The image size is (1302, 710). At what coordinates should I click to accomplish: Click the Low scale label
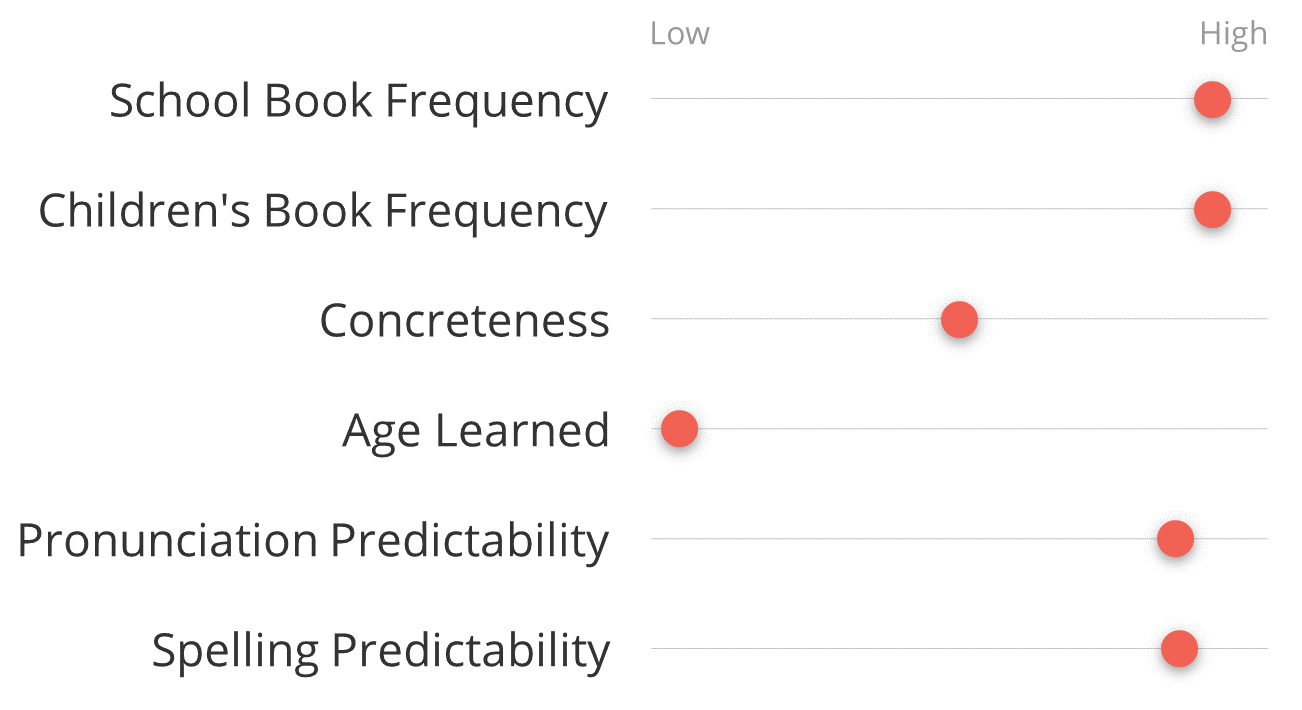(x=679, y=33)
